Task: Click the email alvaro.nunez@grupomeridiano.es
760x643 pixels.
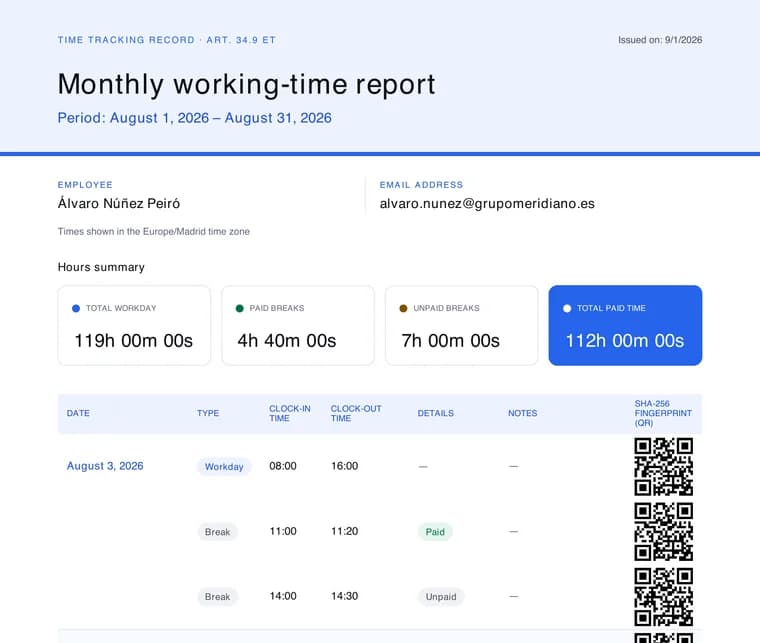Action: 487,204
